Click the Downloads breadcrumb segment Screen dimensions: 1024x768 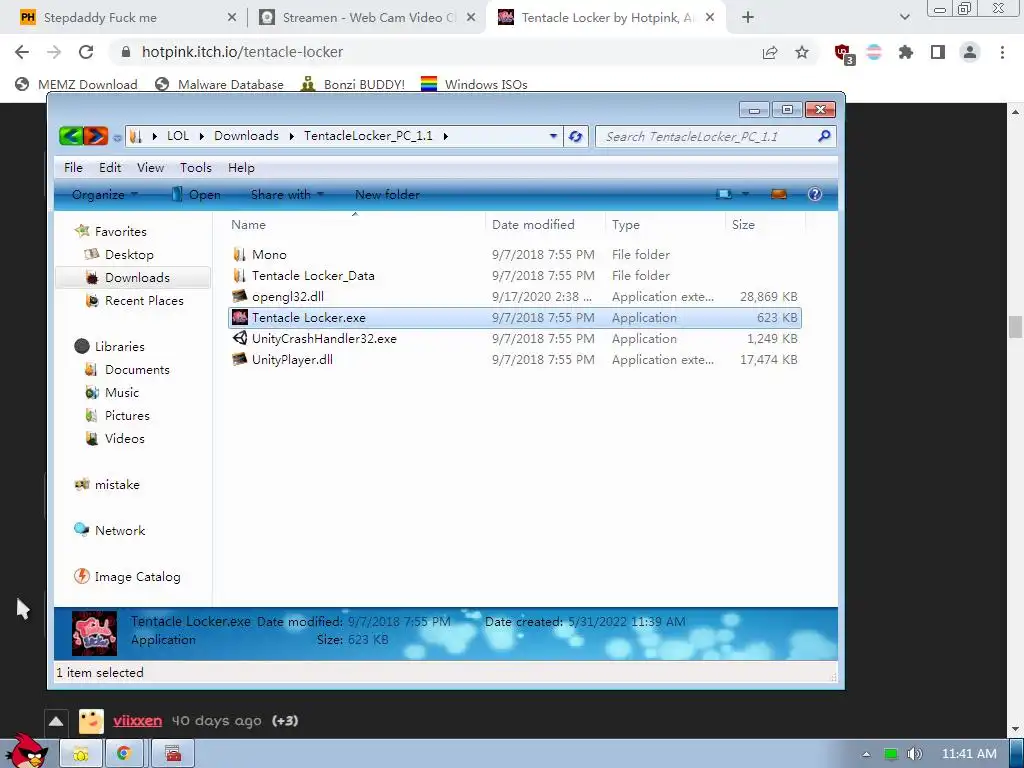[246, 136]
